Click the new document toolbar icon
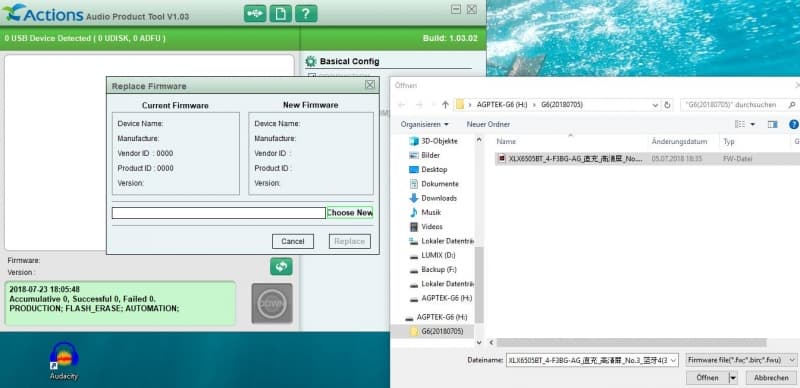This screenshot has height=388, width=800. click(281, 13)
